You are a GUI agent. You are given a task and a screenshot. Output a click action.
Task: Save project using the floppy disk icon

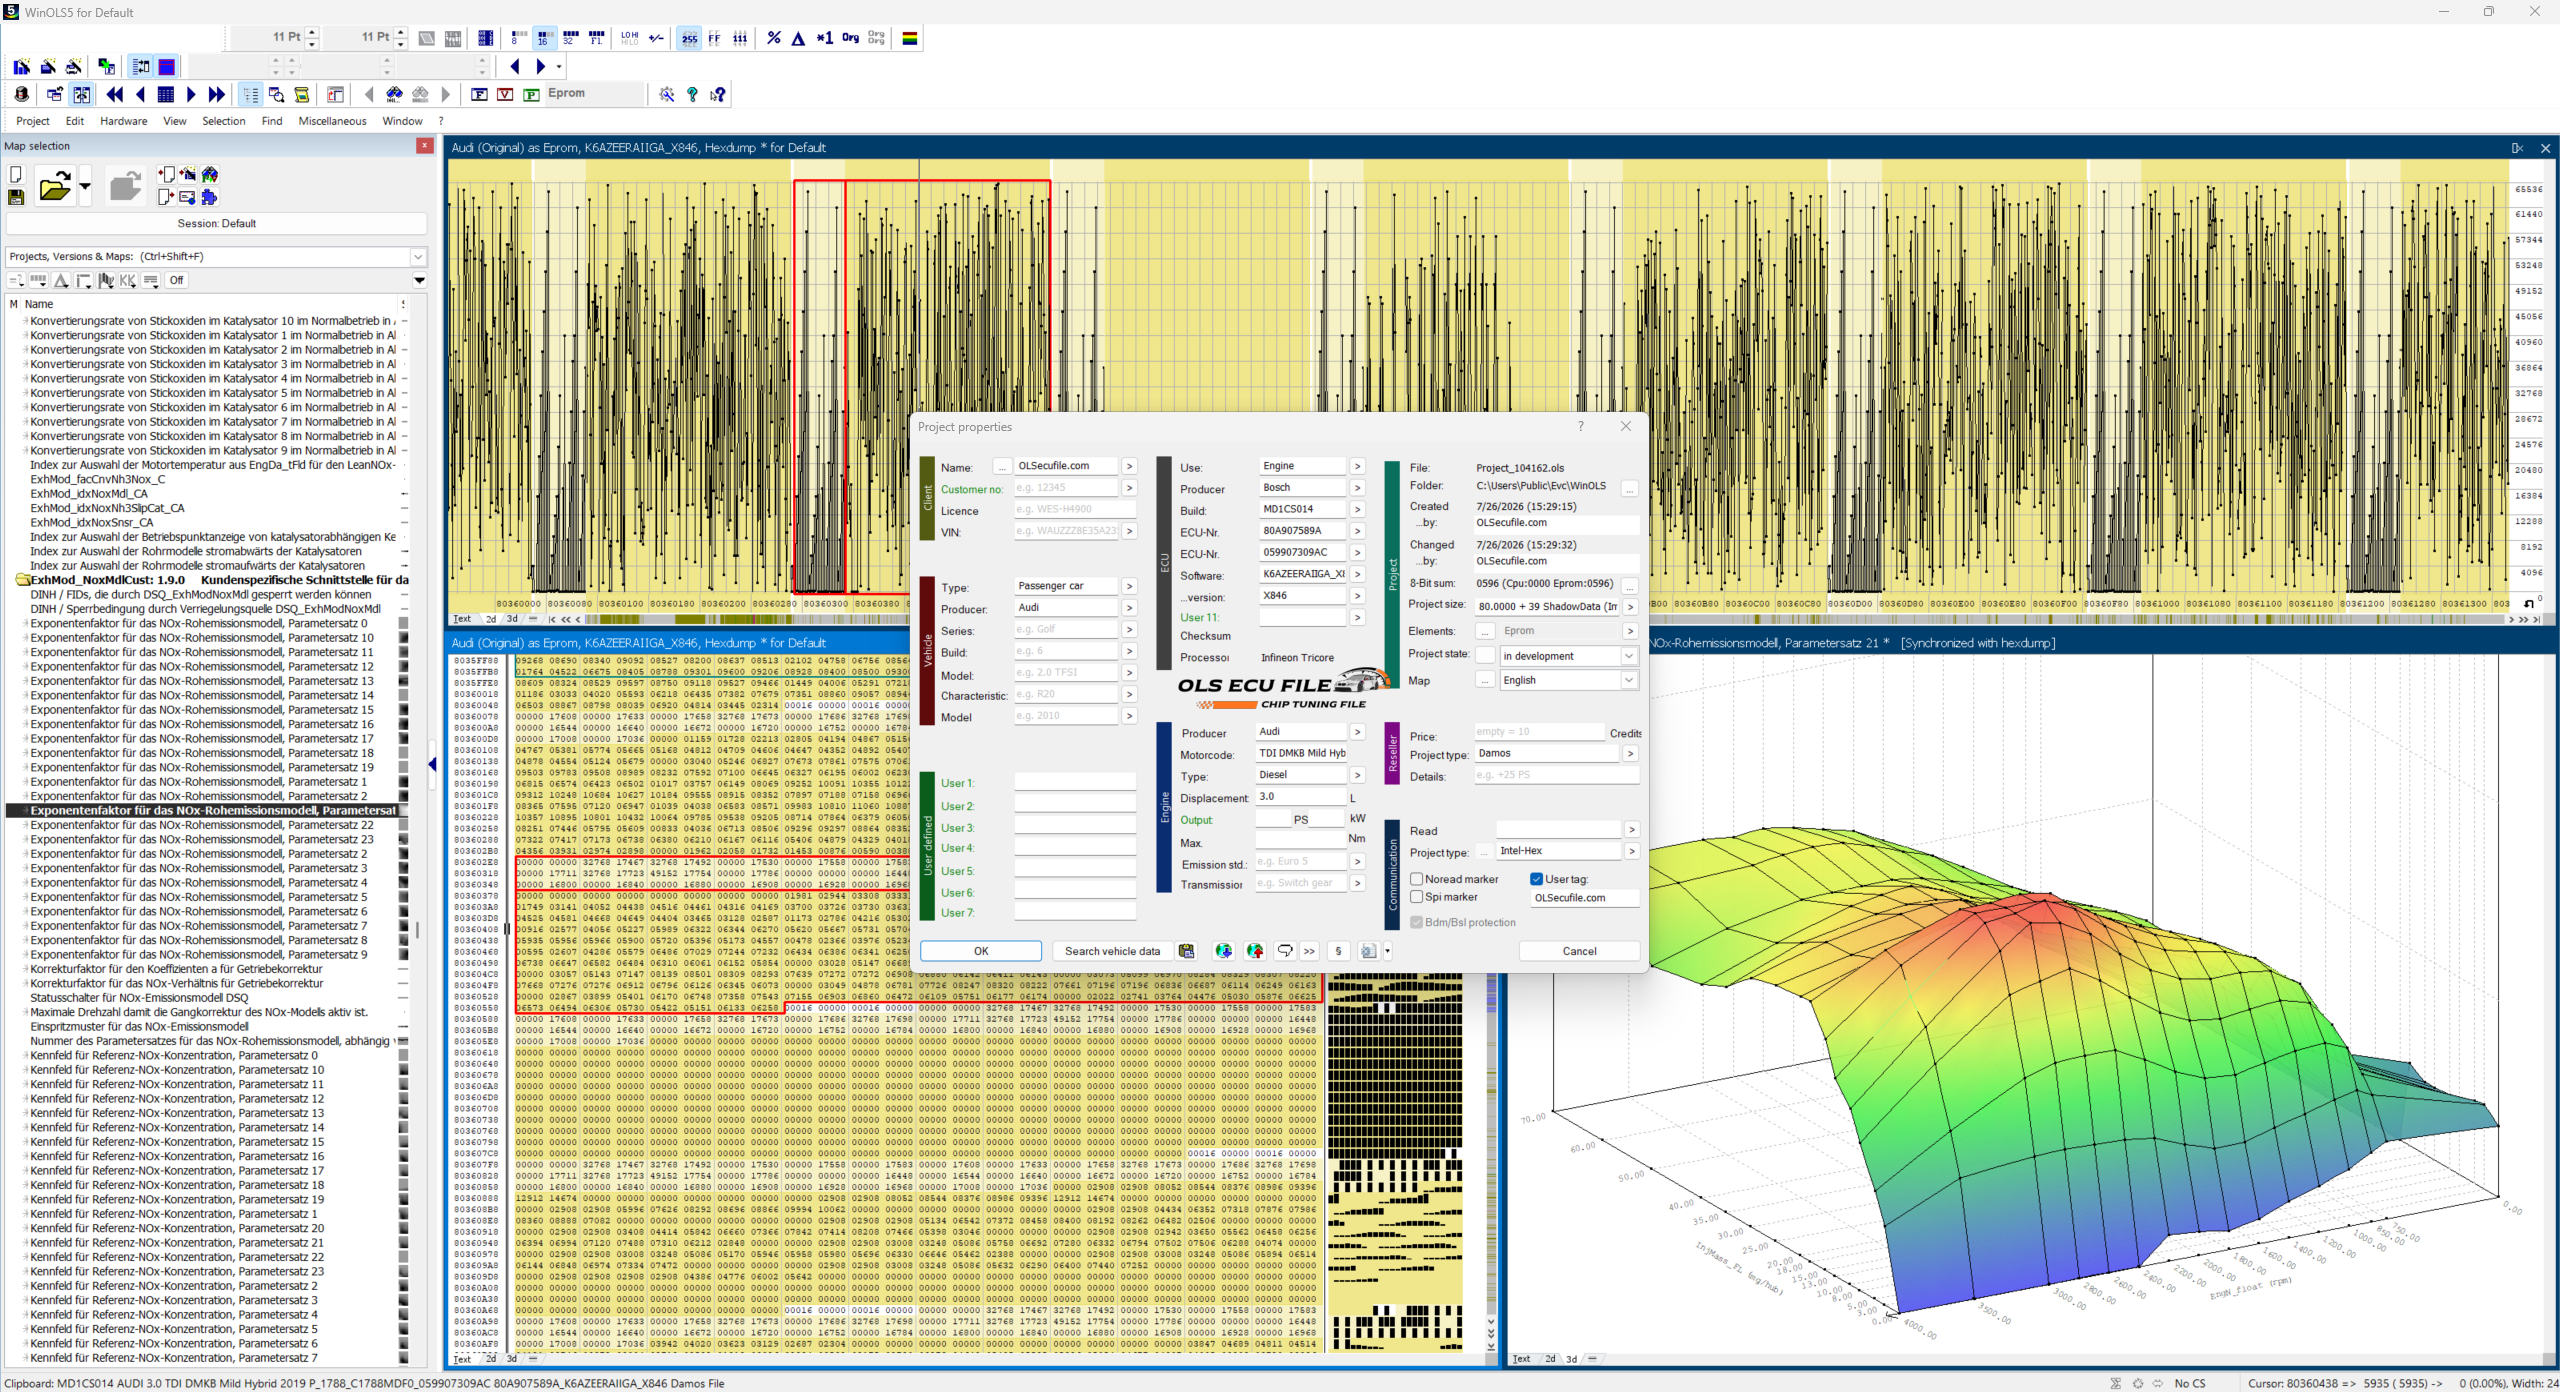[x=16, y=197]
